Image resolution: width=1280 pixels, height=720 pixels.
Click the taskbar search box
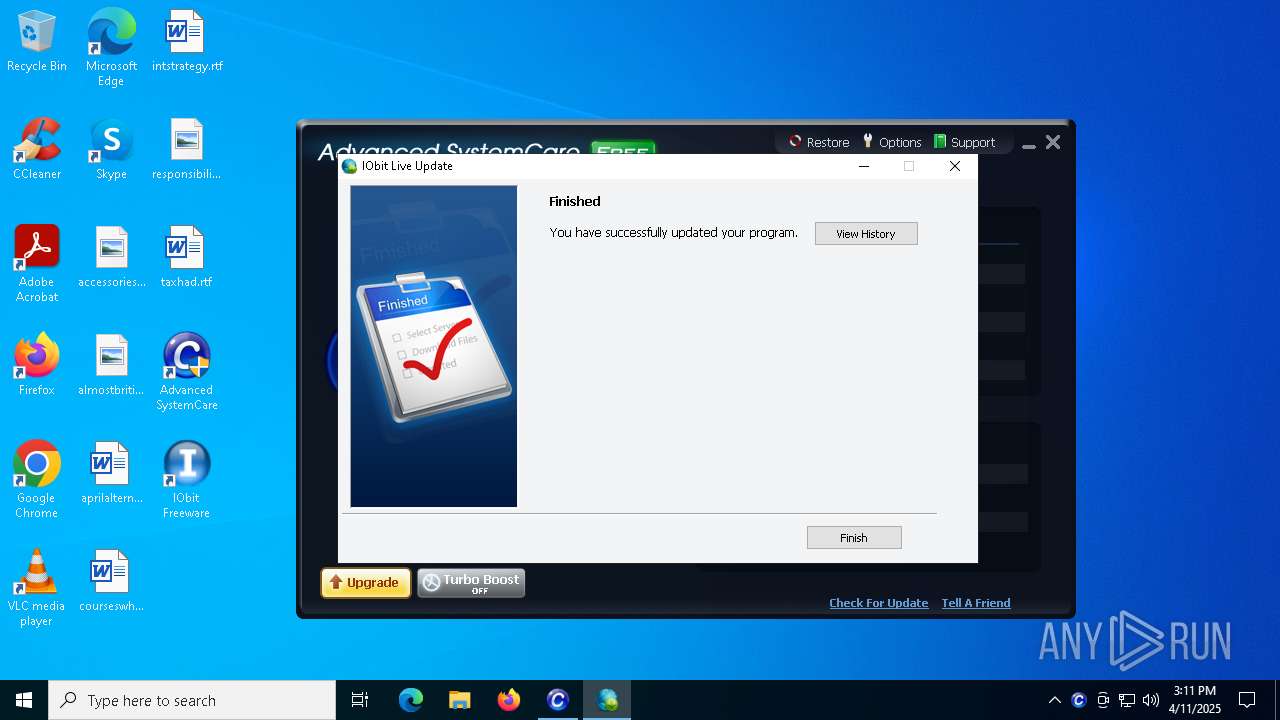pos(192,700)
